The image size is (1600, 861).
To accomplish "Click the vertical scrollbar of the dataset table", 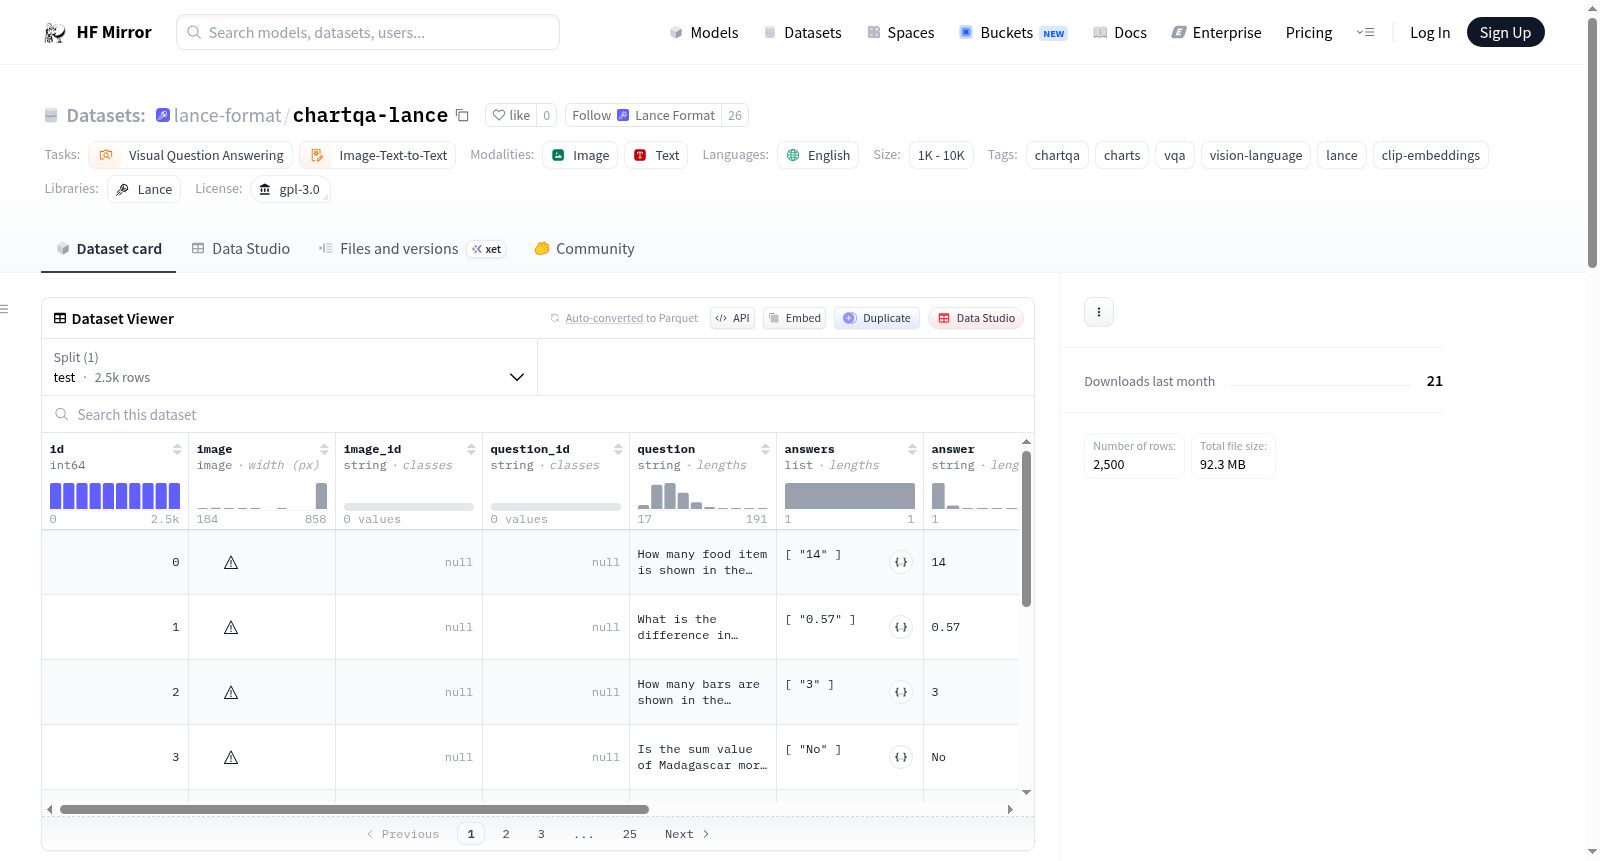I will pos(1026,529).
